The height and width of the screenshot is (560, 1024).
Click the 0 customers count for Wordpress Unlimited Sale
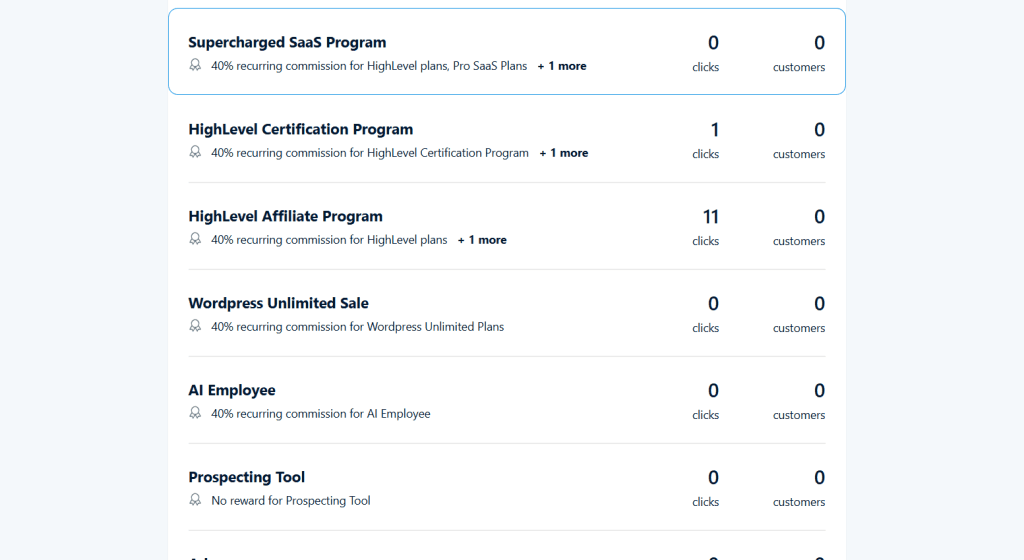819,303
